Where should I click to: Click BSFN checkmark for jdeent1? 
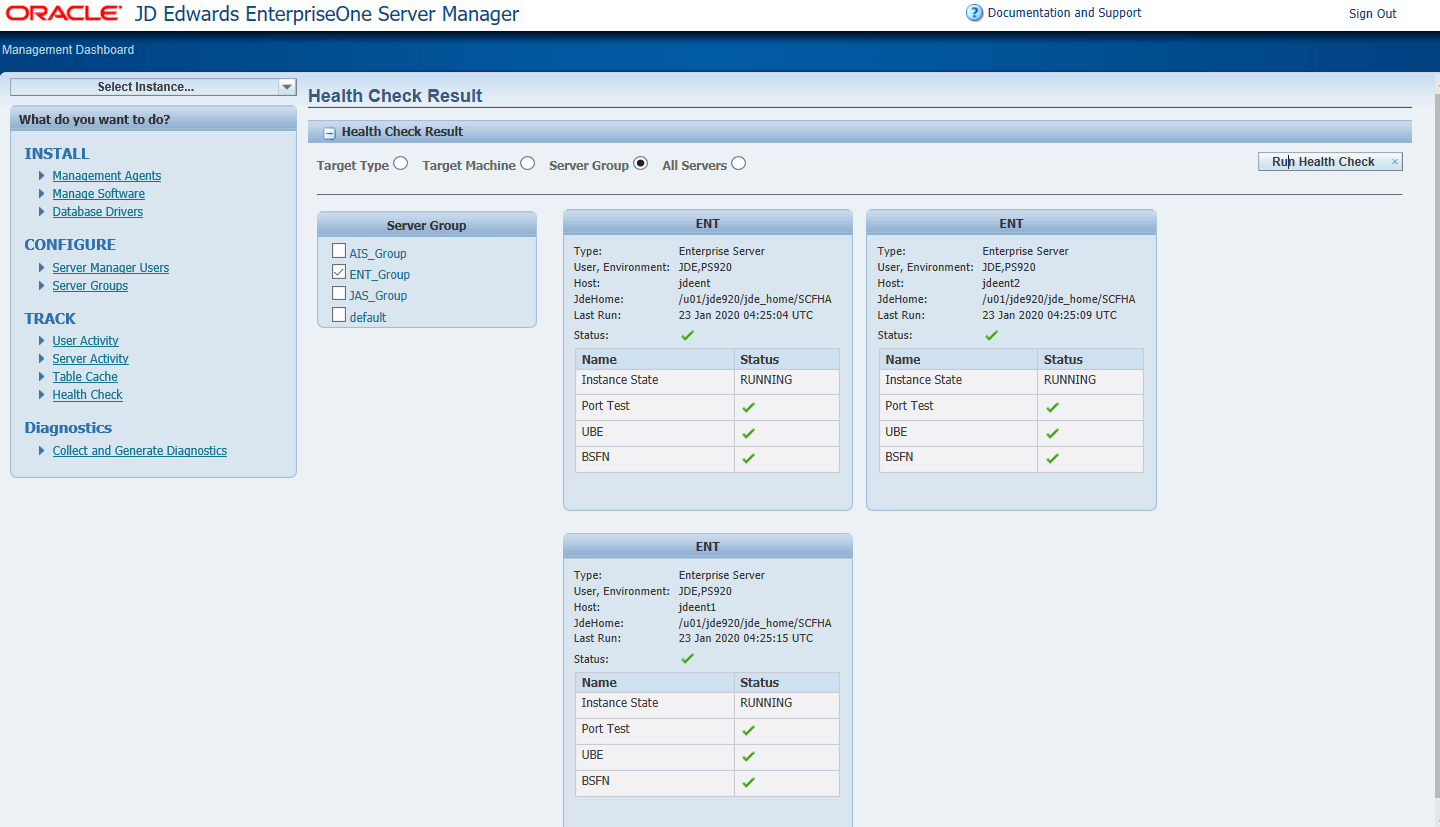[x=748, y=782]
